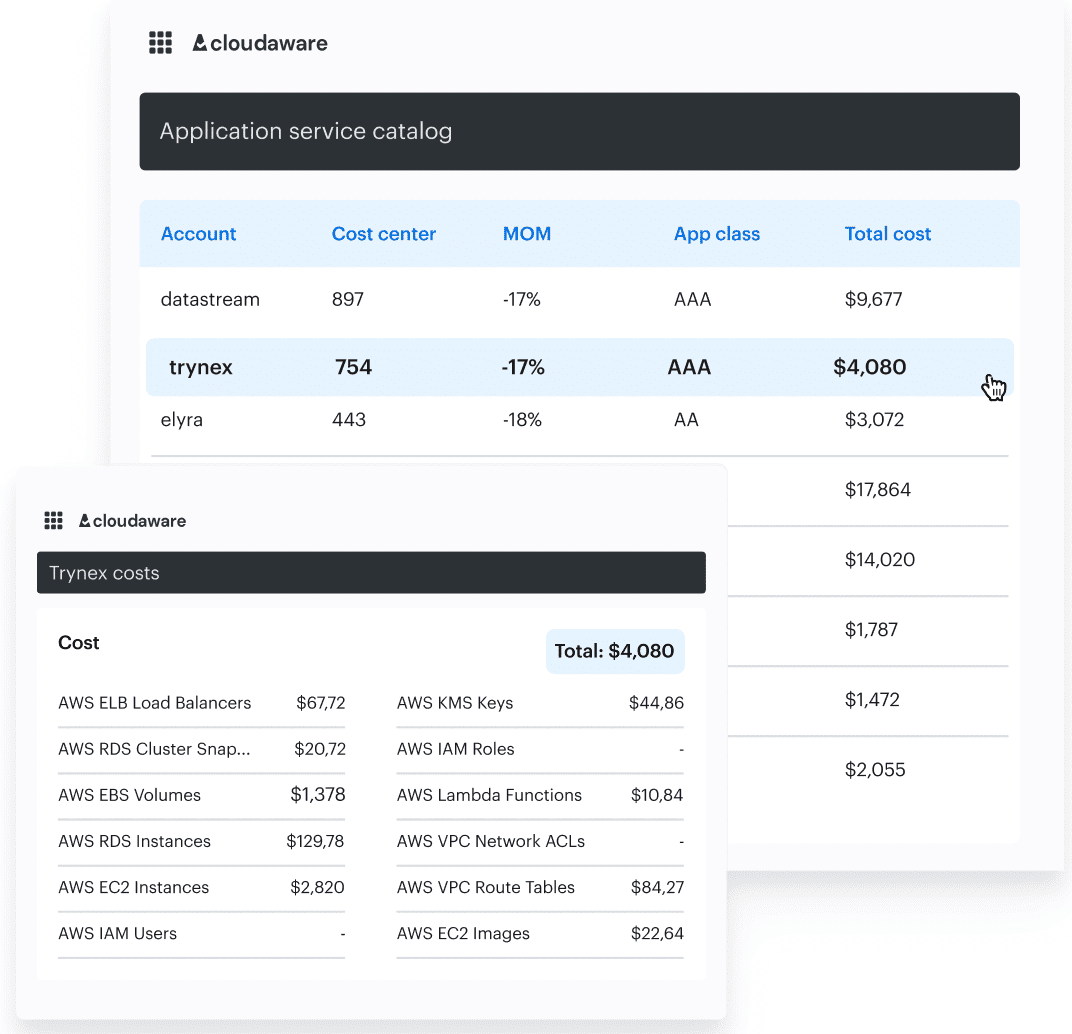Open the App class column header
1072x1034 pixels.
(716, 233)
